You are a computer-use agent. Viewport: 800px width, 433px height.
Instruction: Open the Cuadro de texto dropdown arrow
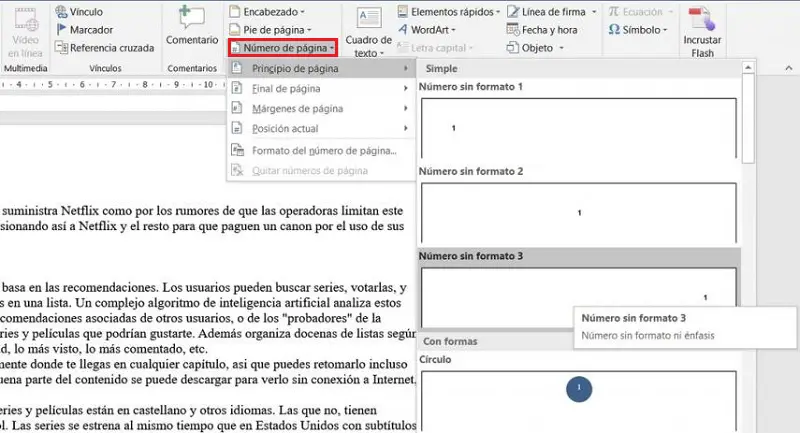point(382,54)
